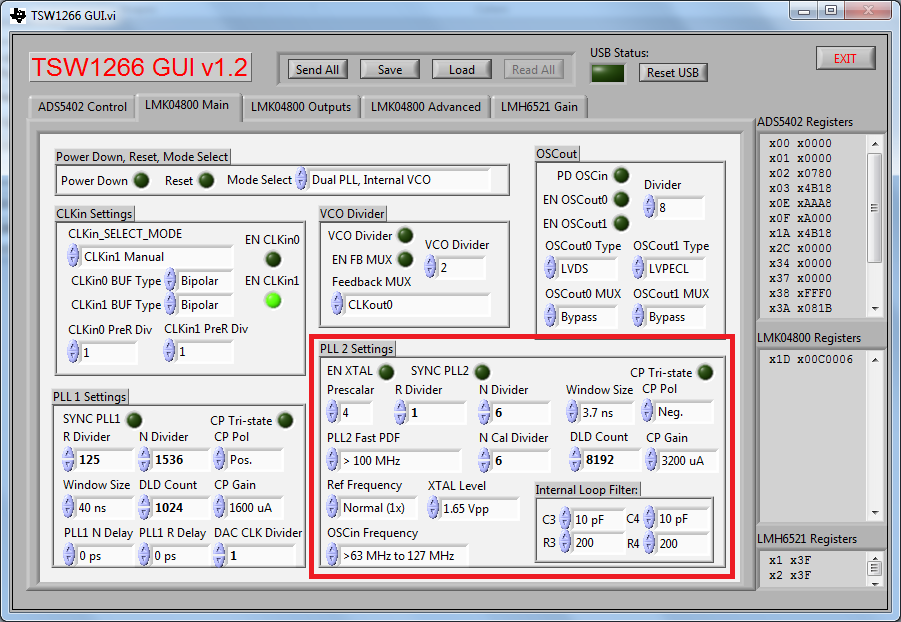Step the OSCout Divider value arrows

click(649, 207)
